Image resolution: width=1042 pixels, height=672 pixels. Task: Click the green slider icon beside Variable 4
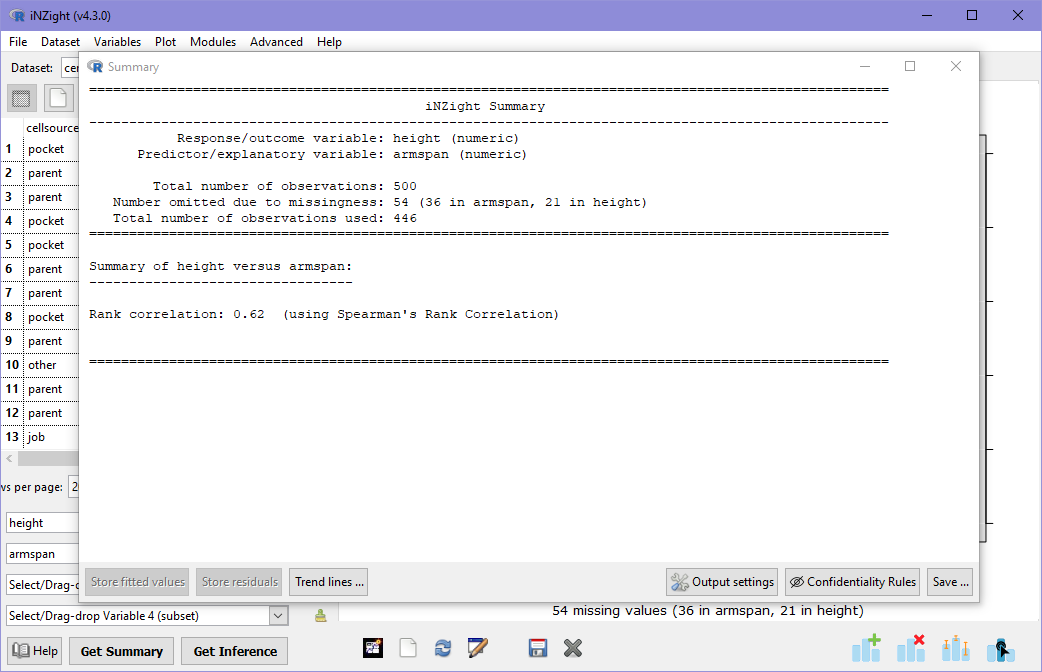[x=320, y=616]
